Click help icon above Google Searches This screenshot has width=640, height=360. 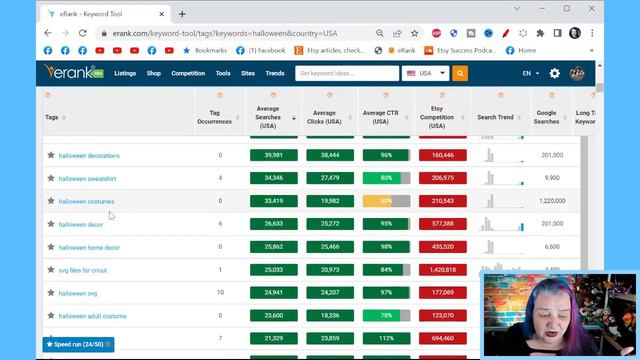click(x=552, y=95)
